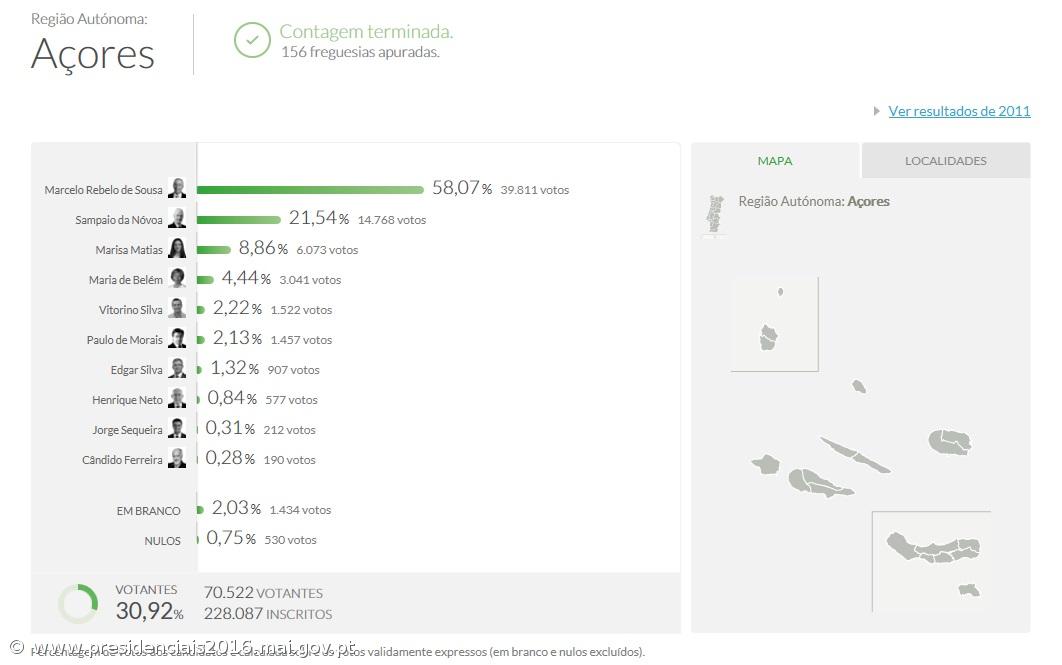Select Corvo island on the Açores map
Viewport: 1062px width, 665px height.
point(781,292)
